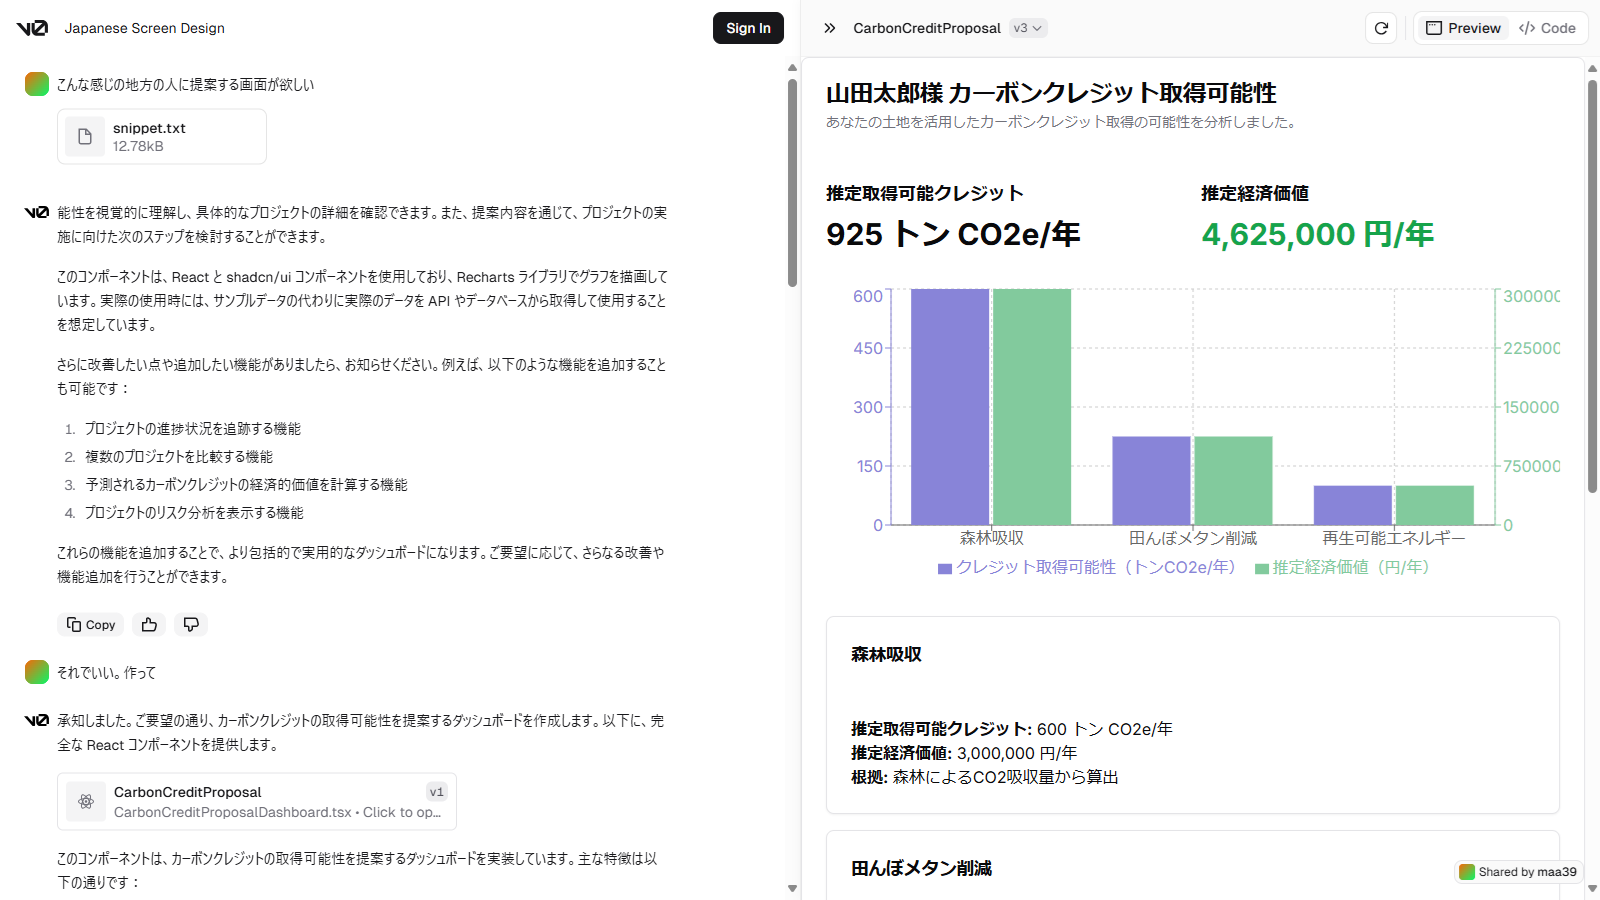
Task: Click the 森林吸収 card heading
Action: pyautogui.click(x=886, y=654)
